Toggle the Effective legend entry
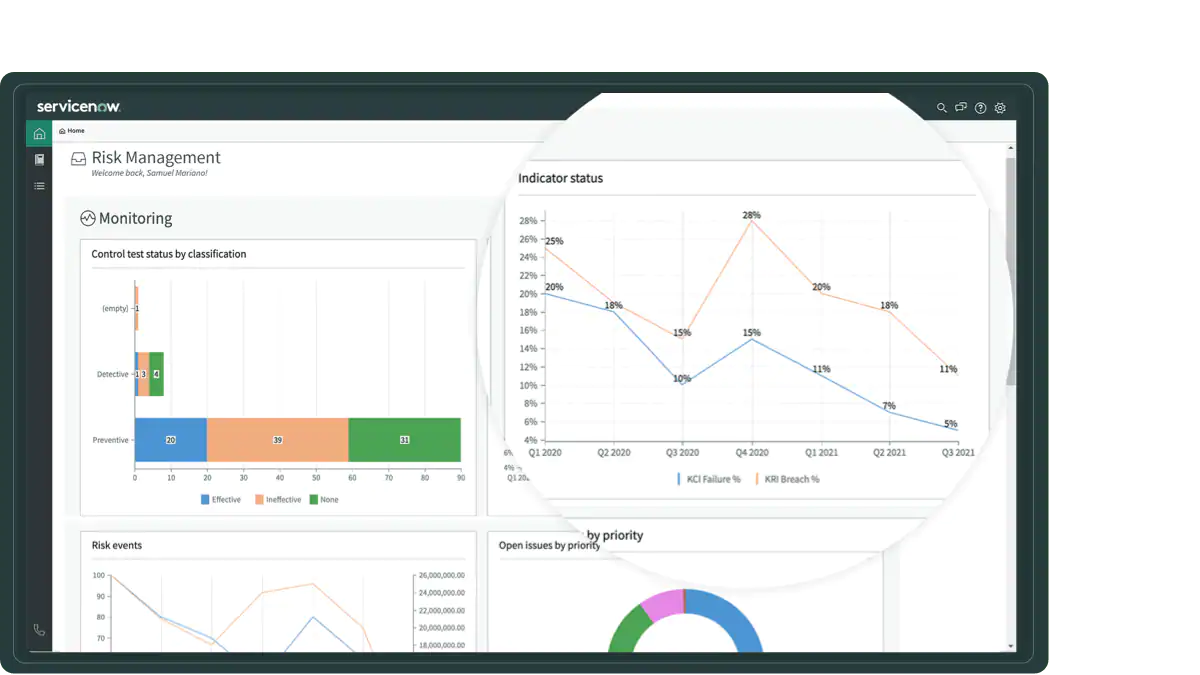This screenshot has width=1200, height=675. pos(220,499)
